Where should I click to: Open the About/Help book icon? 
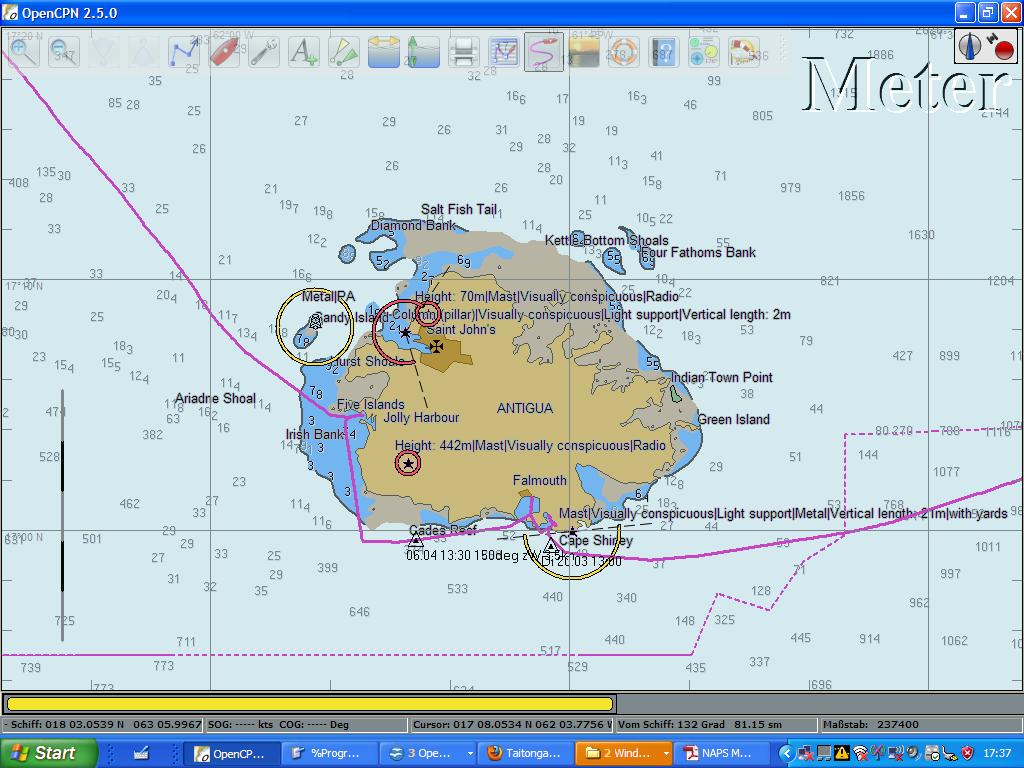(663, 52)
